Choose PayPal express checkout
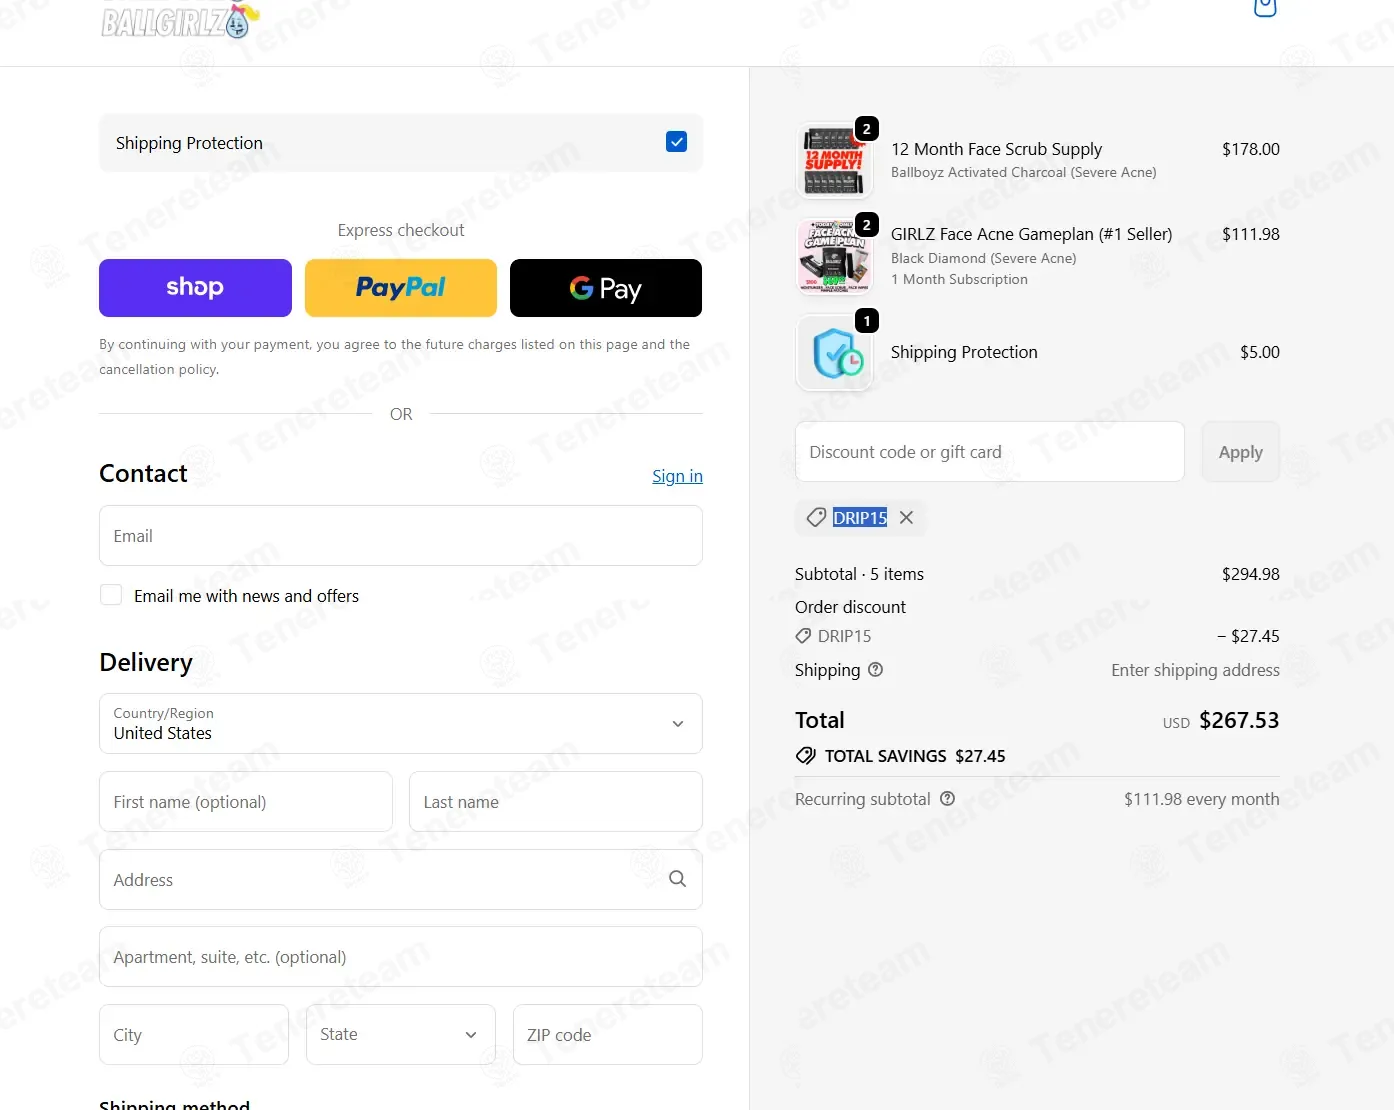1394x1110 pixels. point(401,288)
